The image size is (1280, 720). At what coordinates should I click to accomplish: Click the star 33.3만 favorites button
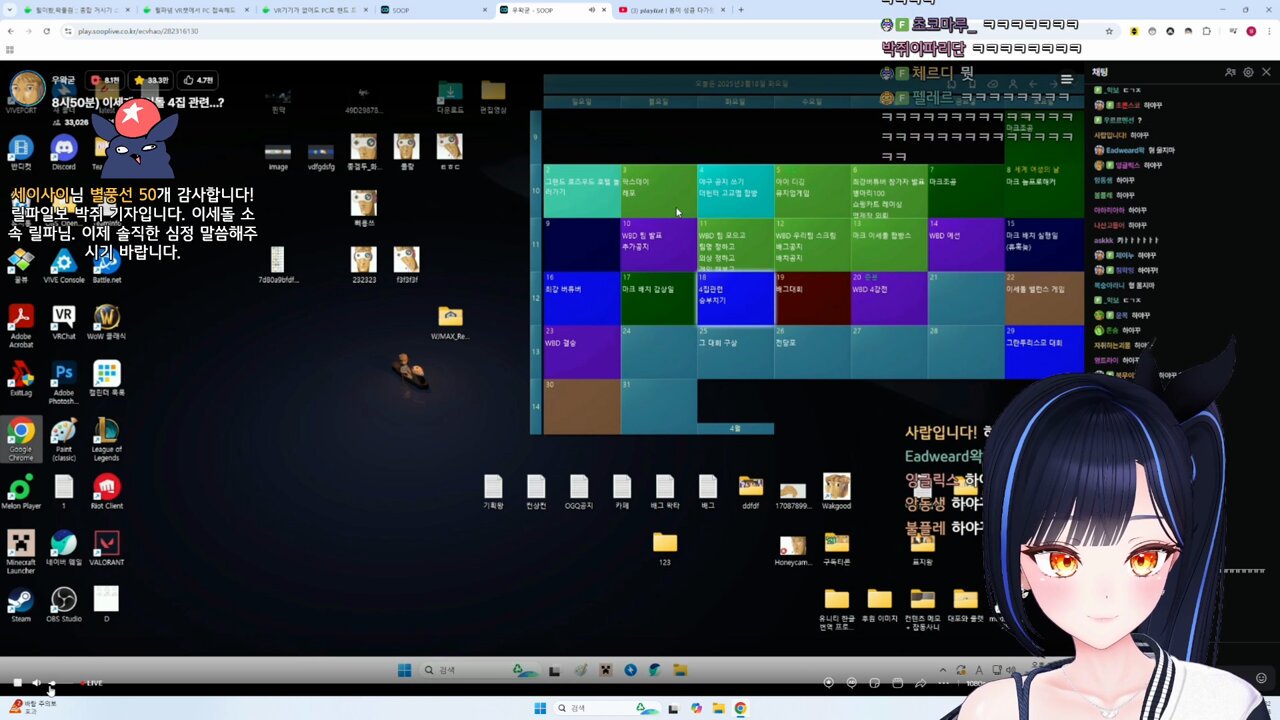152,80
